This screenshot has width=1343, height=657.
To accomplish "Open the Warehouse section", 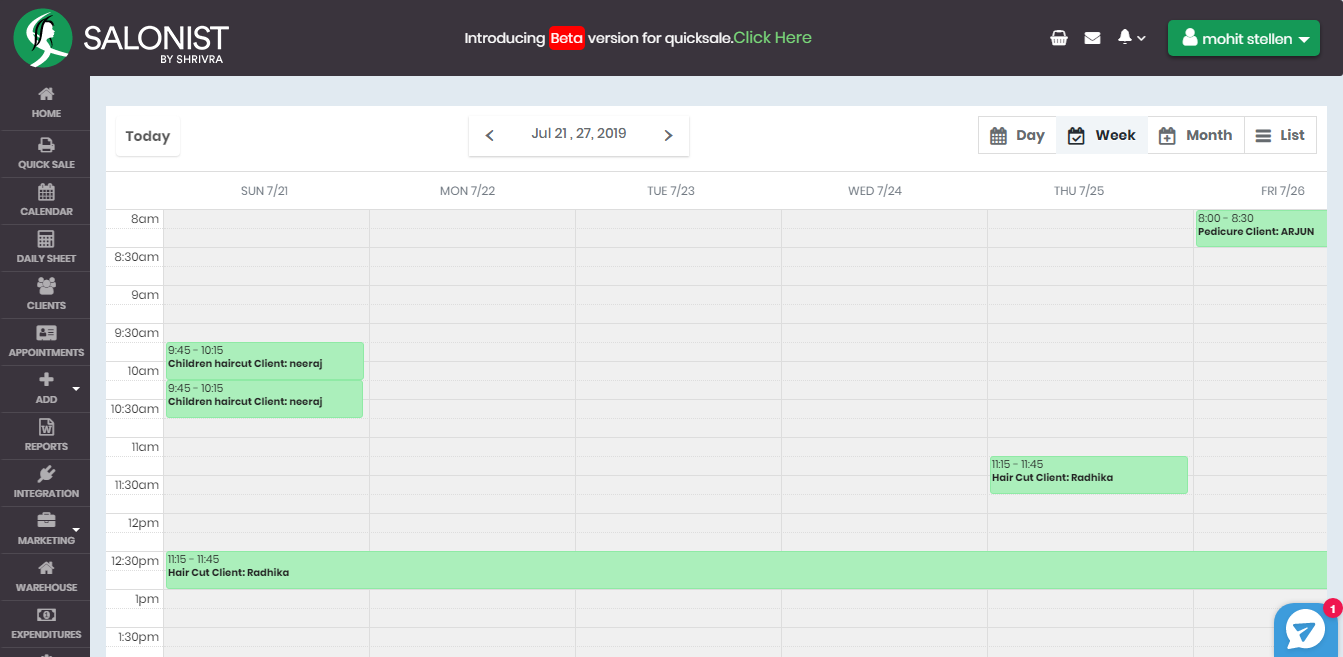I will [x=45, y=575].
